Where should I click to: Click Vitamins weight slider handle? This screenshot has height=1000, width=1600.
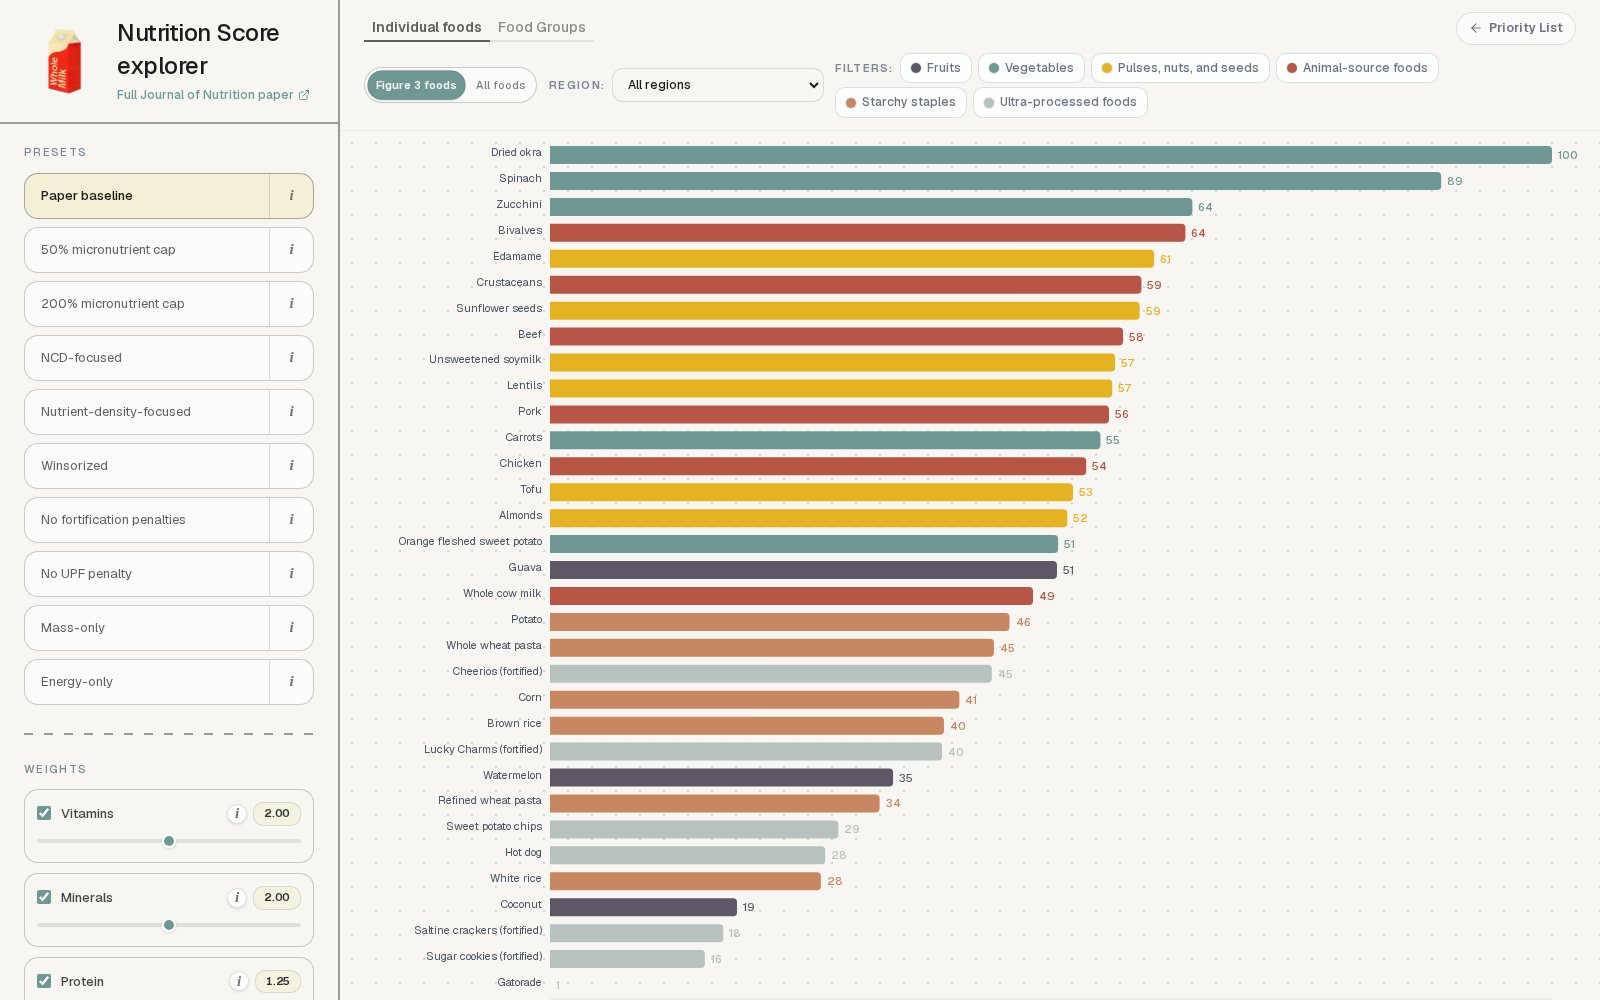pyautogui.click(x=169, y=841)
